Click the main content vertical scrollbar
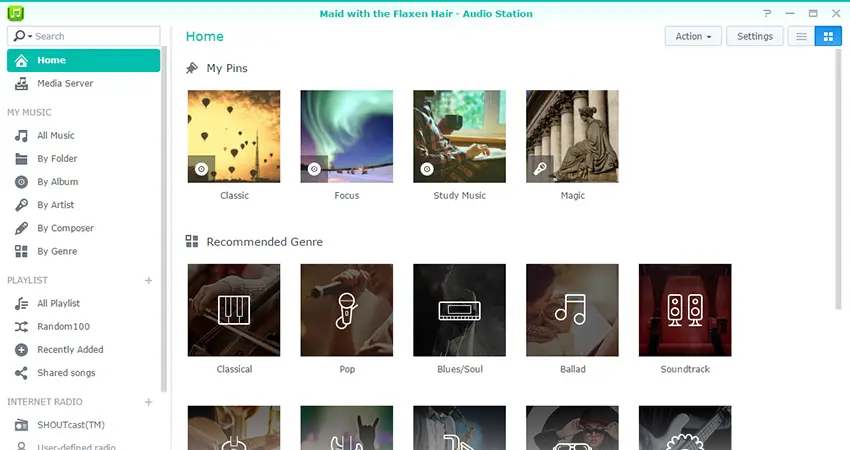Viewport: 850px width, 450px height. 838,179
